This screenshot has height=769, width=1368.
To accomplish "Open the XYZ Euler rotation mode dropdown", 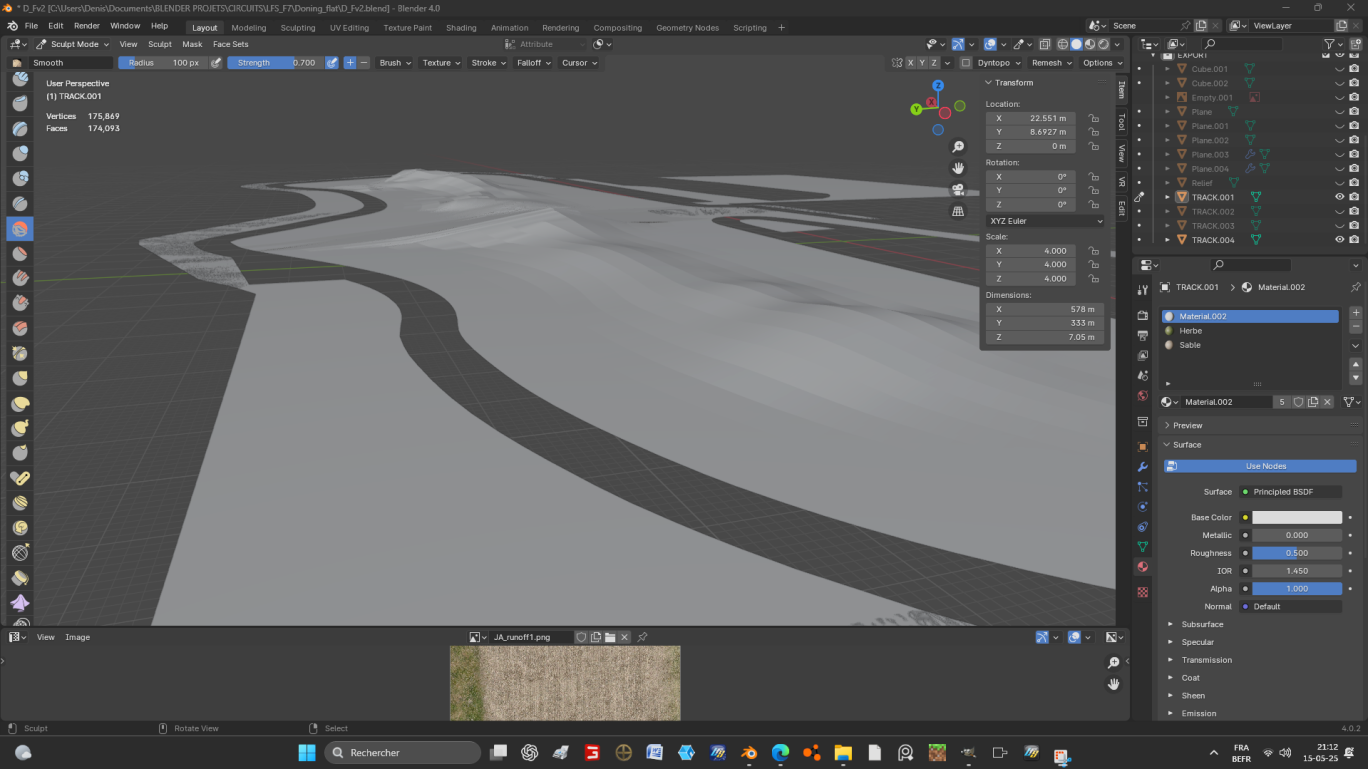I will (x=1045, y=221).
